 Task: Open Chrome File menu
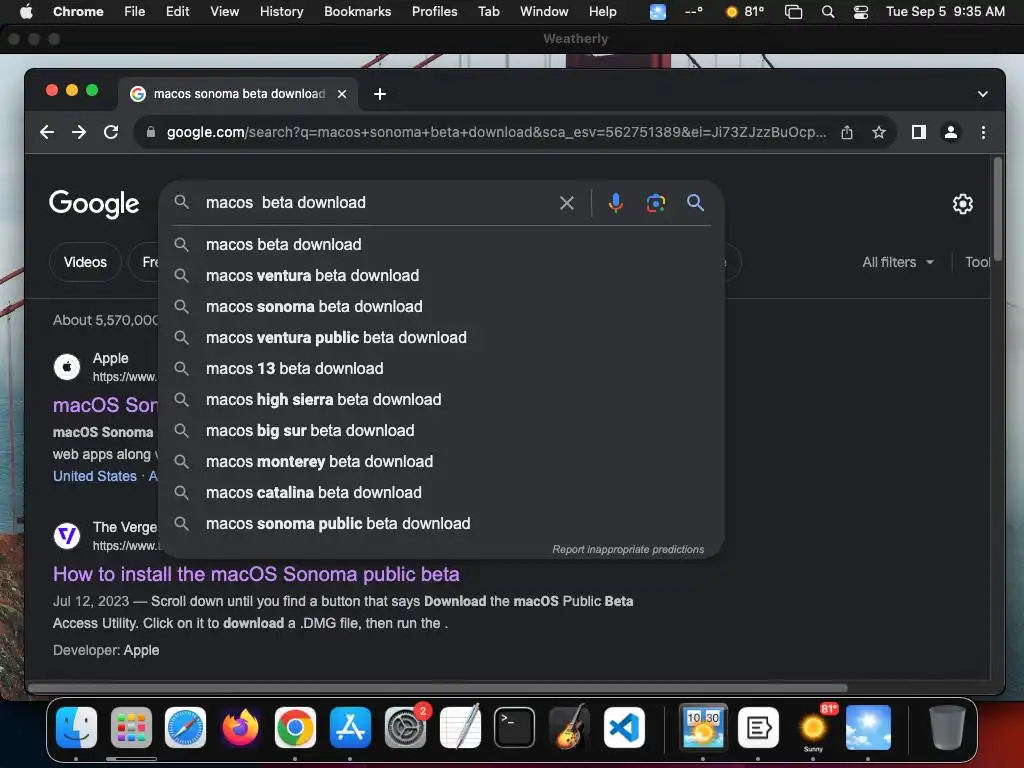tap(135, 12)
